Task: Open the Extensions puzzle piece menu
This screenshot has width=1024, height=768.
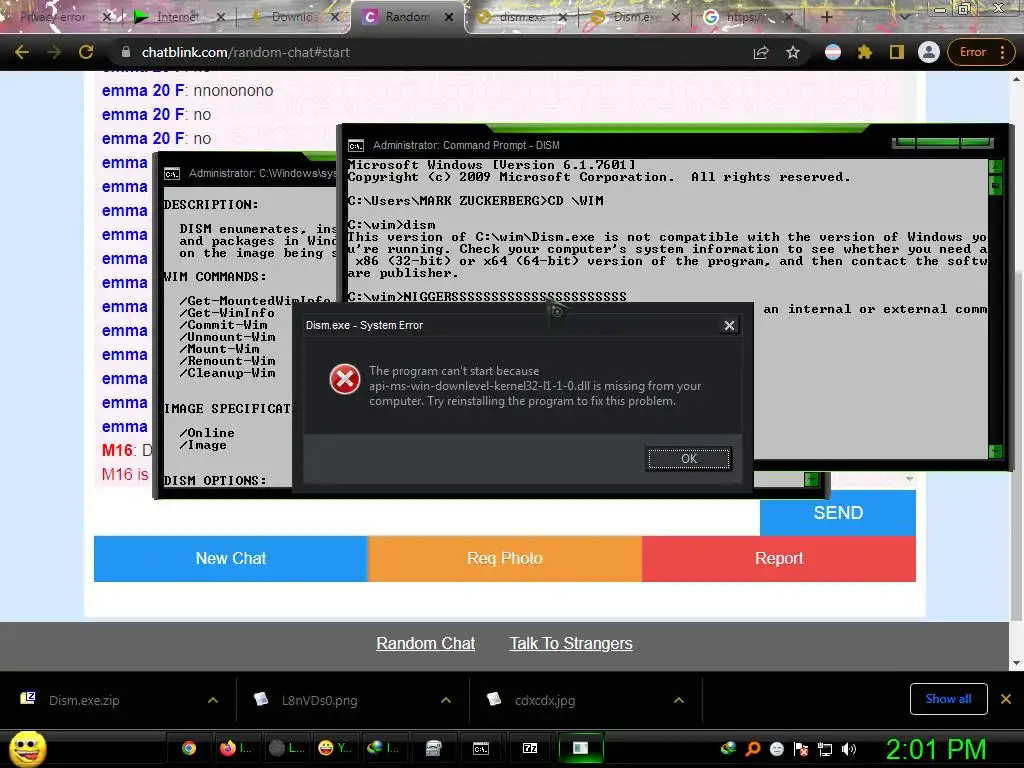Action: pos(865,52)
